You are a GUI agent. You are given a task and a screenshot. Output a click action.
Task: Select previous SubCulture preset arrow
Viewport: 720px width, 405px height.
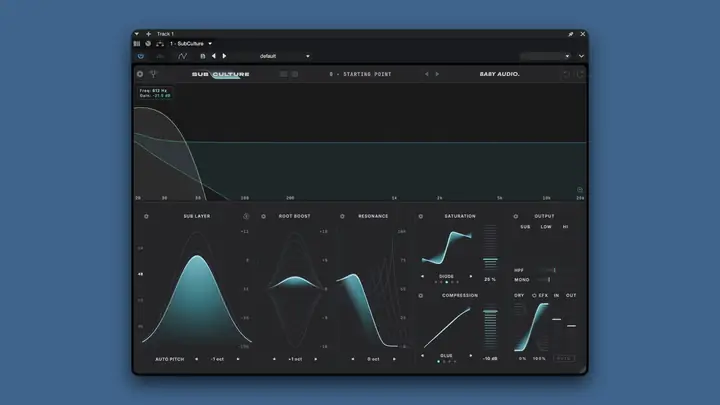(427, 74)
